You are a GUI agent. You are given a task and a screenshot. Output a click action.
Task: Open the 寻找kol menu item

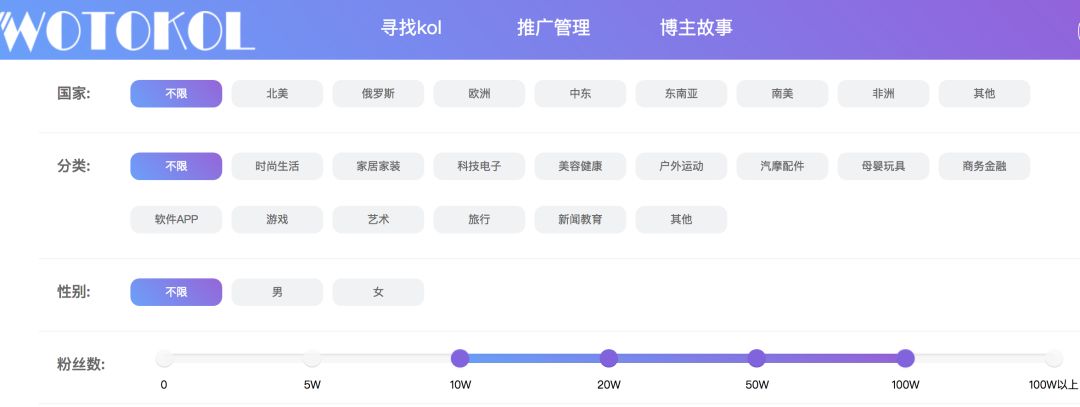pyautogui.click(x=411, y=28)
